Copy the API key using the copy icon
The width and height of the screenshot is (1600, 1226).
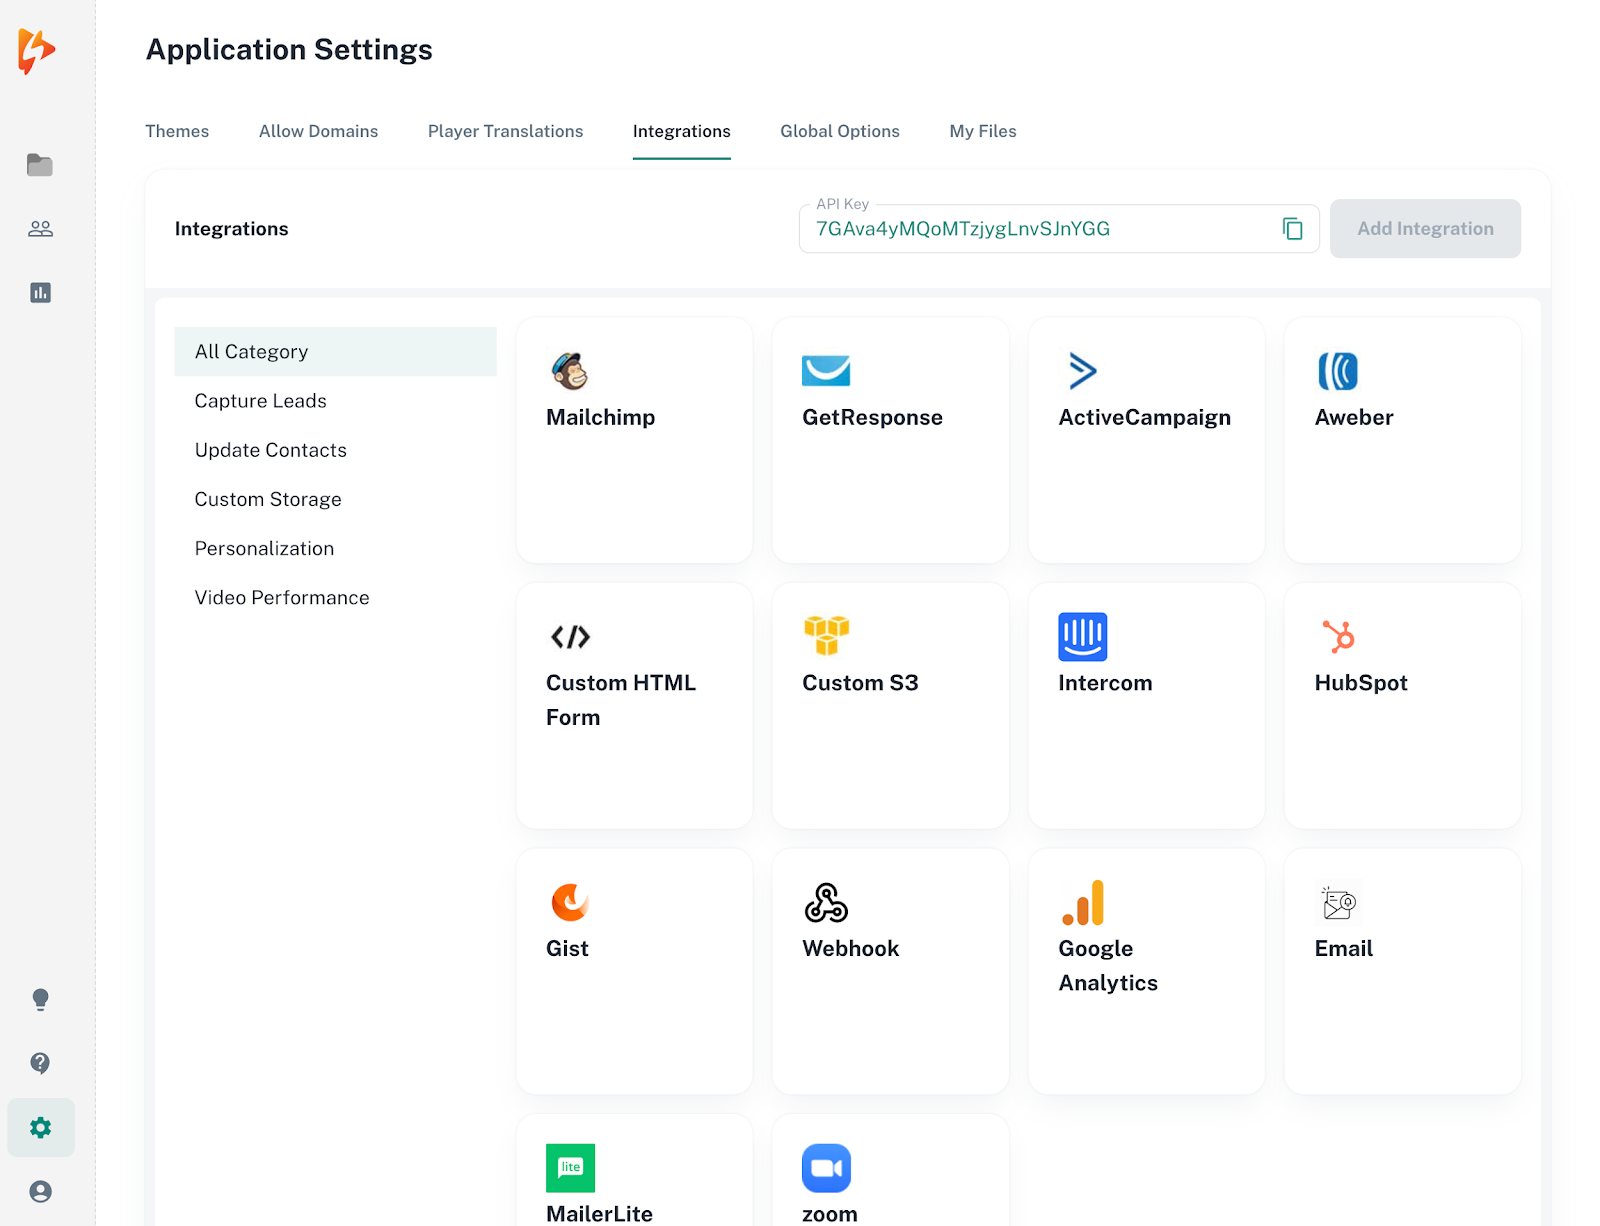[1293, 228]
